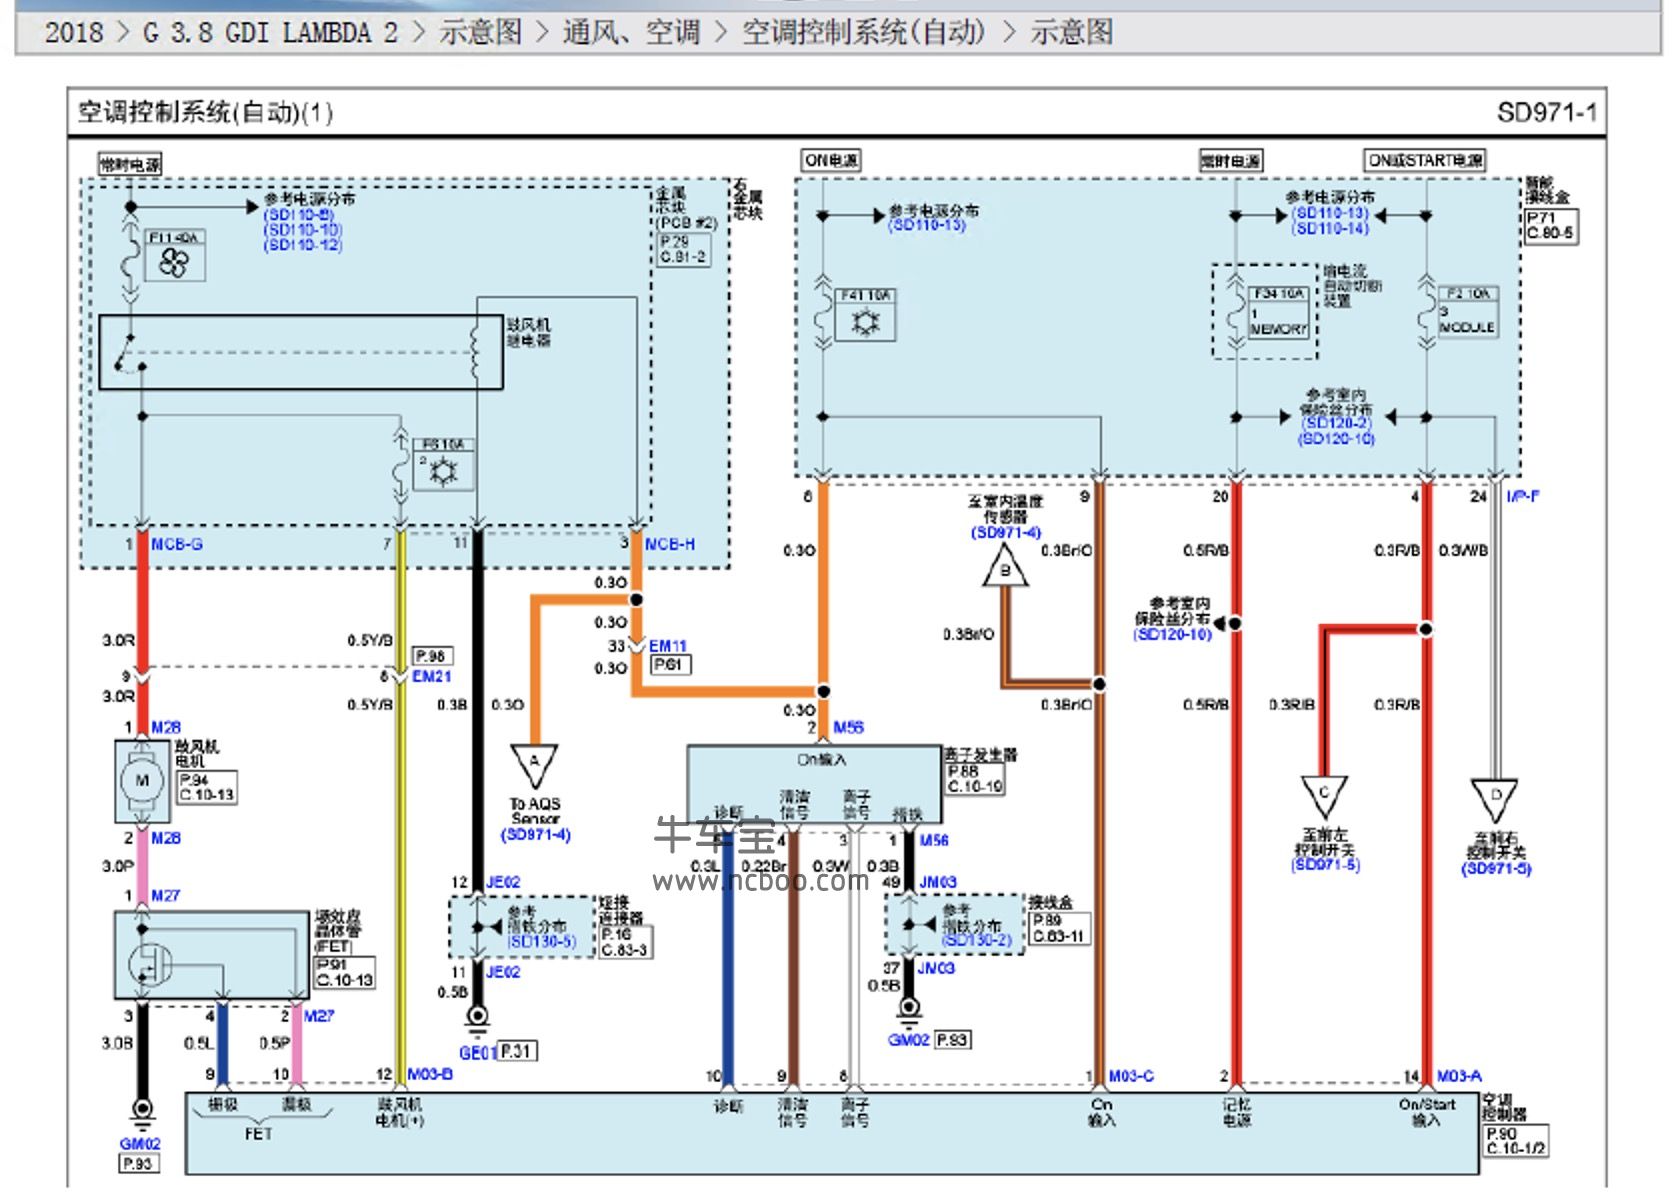Click the P.89 C.63-11 junction box reference
Screen dimensions: 1678x1194
(x=1059, y=928)
